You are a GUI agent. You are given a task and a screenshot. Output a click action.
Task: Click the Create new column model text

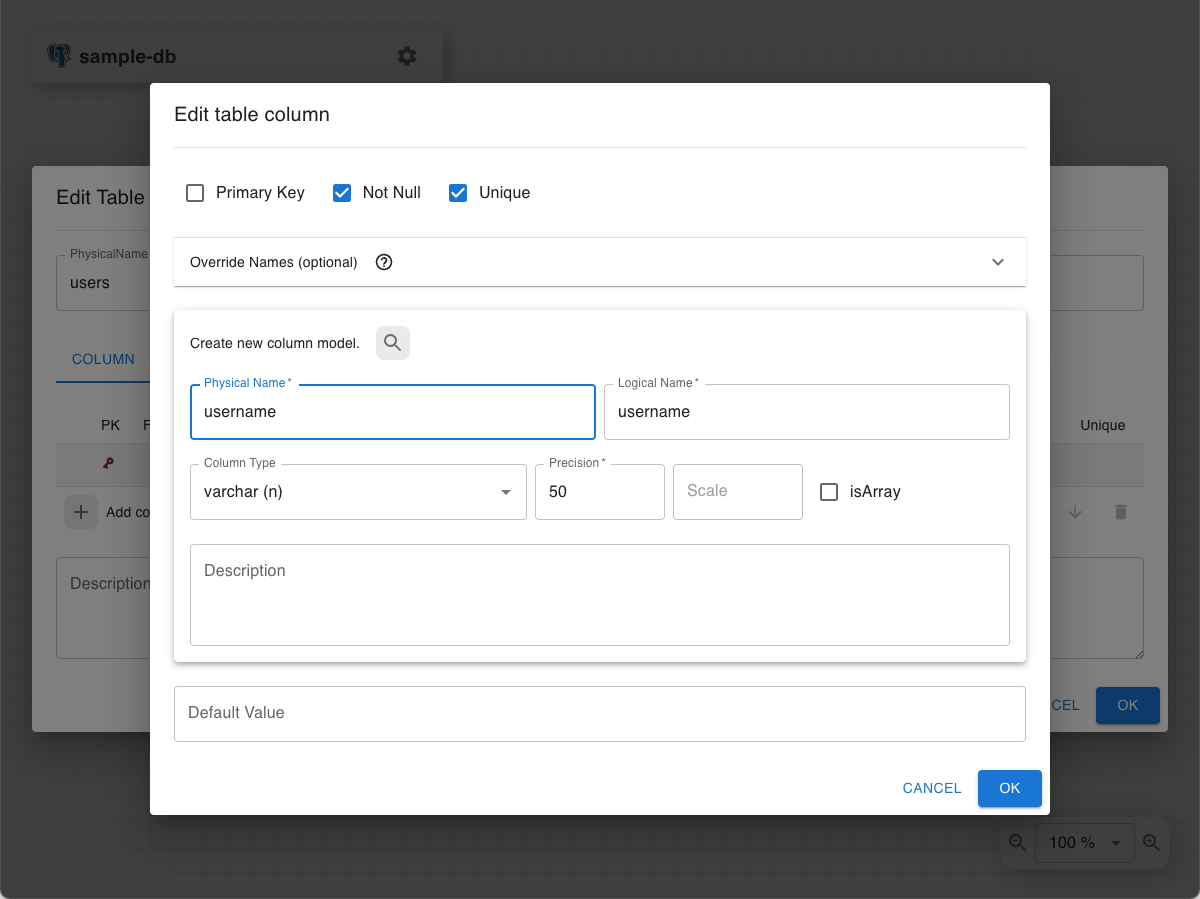pyautogui.click(x=275, y=343)
